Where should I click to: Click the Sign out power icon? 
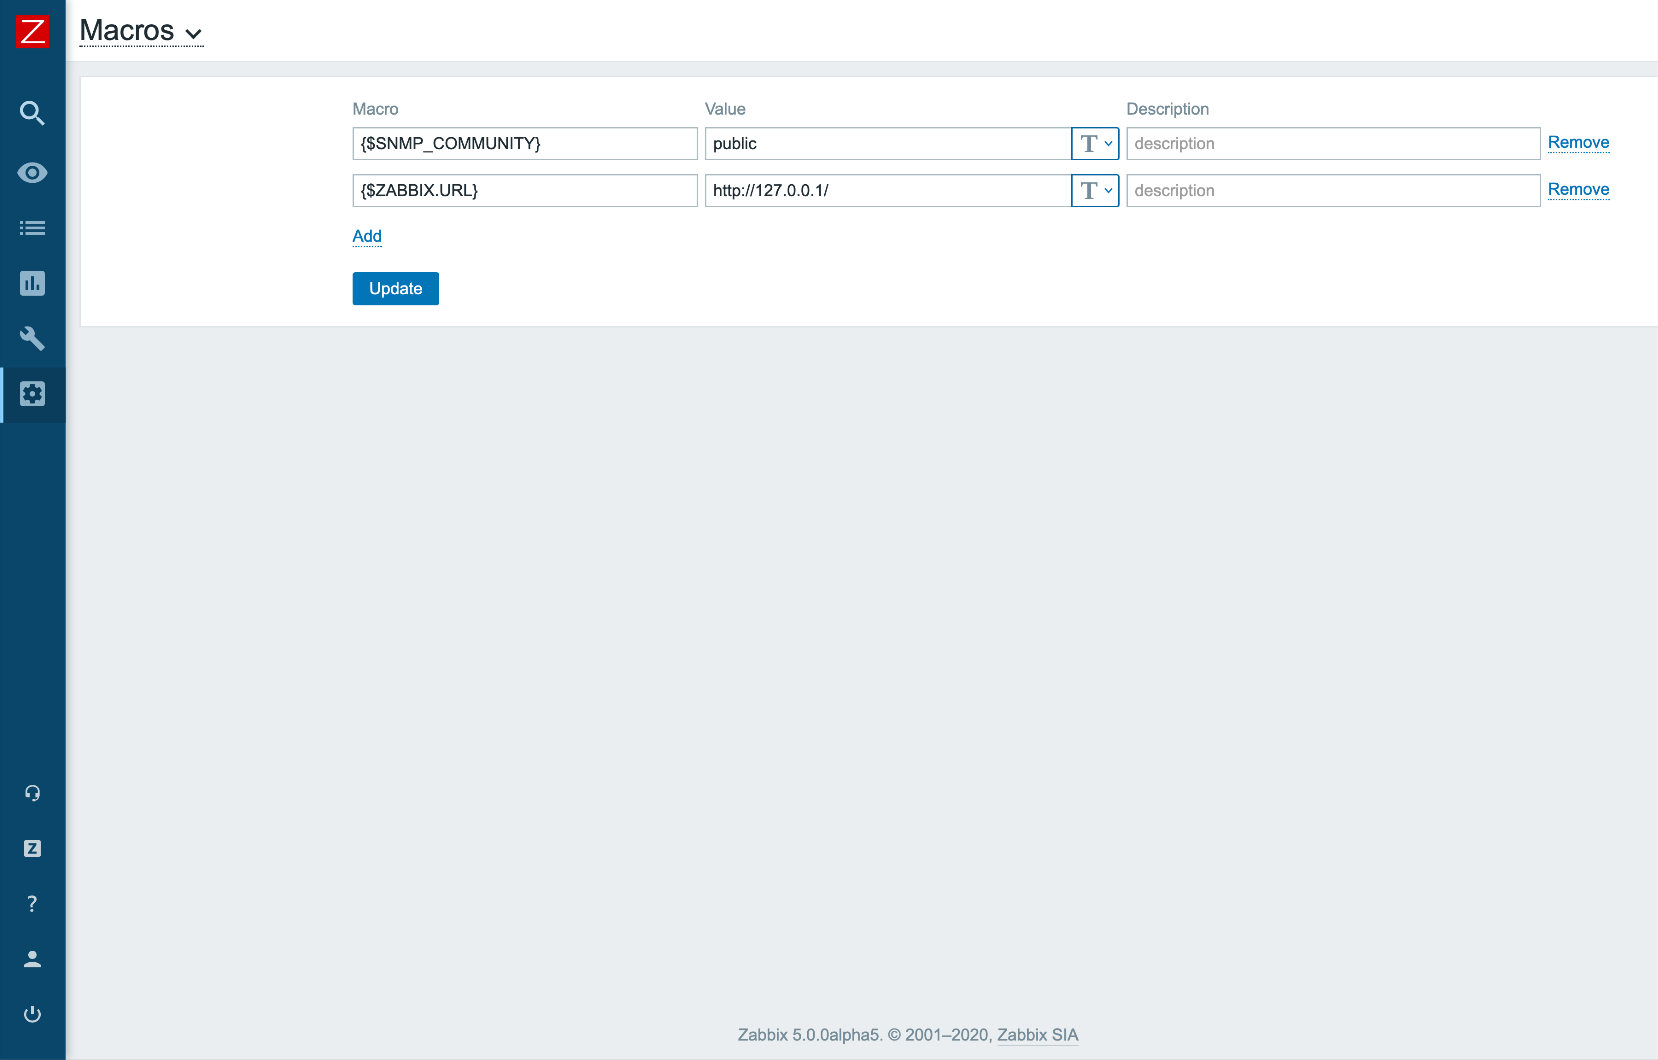pos(32,1014)
